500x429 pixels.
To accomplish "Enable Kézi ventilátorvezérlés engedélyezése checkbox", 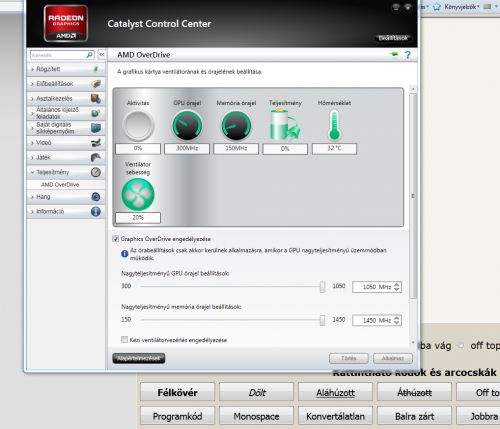I will point(124,340).
